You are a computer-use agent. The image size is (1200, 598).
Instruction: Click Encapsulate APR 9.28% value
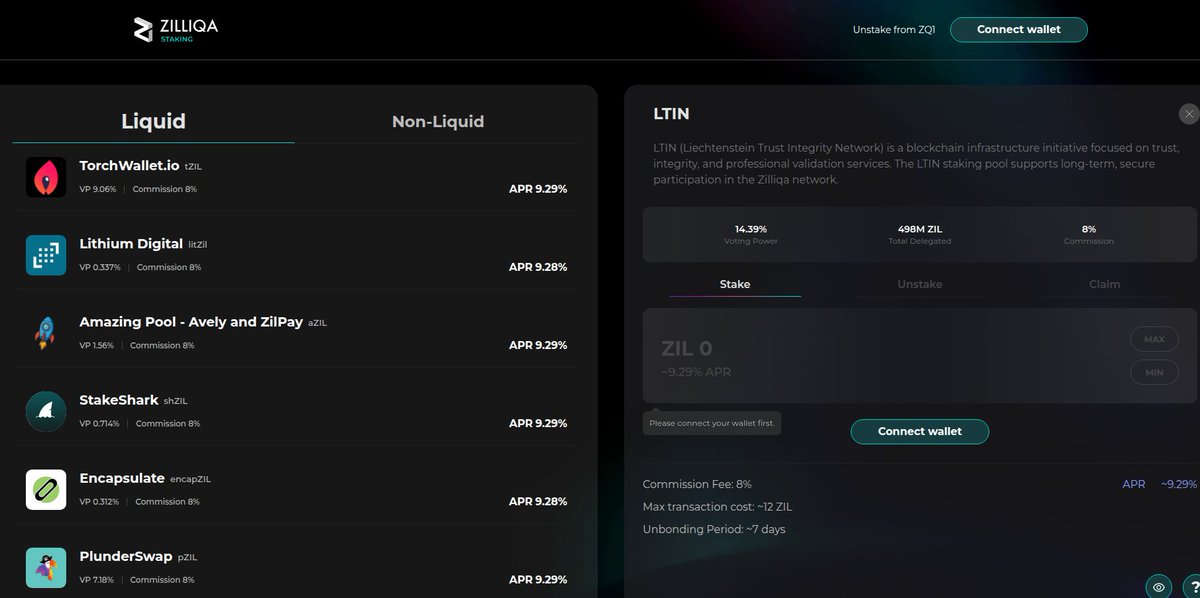(538, 501)
